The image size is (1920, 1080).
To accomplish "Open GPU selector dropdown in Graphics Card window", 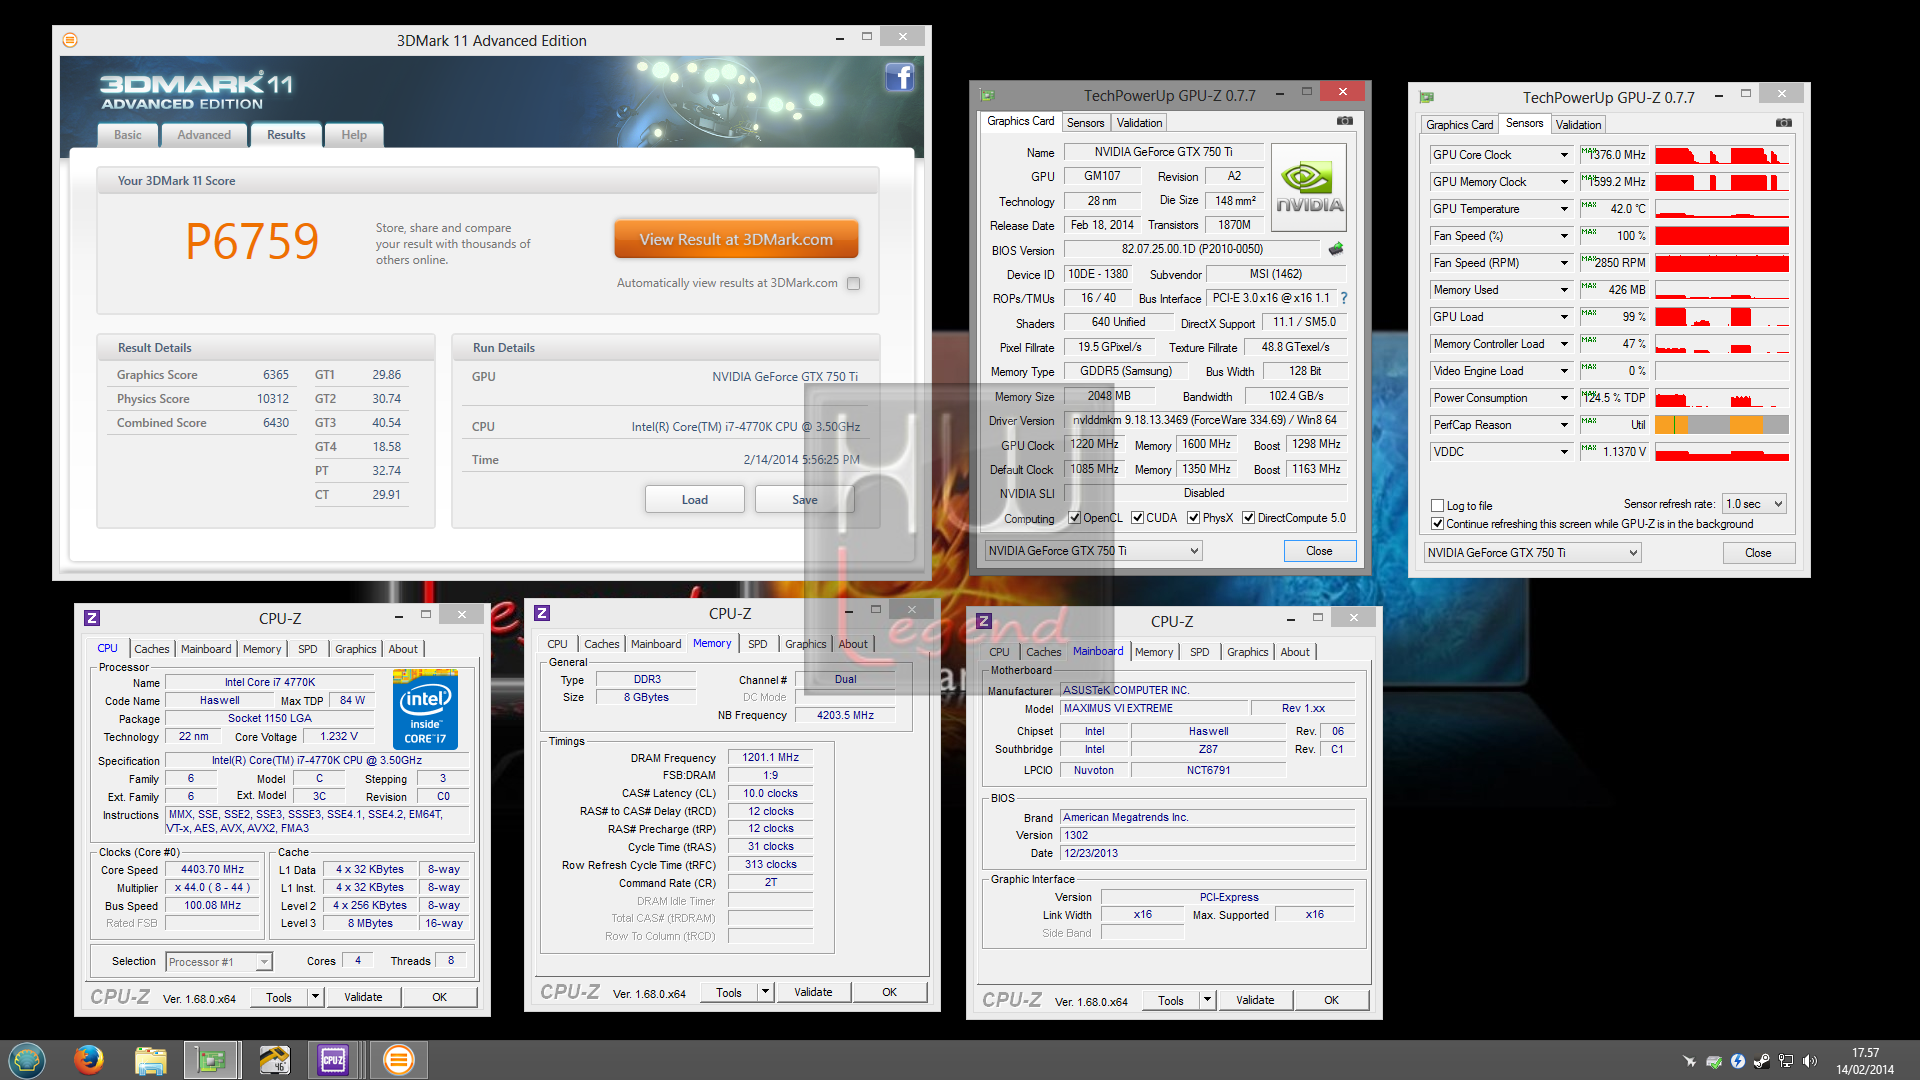I will [x=1093, y=551].
